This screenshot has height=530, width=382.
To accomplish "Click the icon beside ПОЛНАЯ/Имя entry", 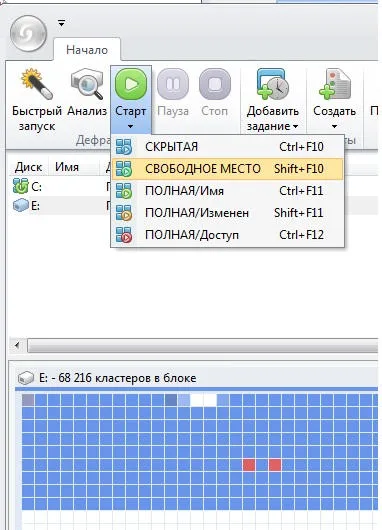I will (124, 191).
